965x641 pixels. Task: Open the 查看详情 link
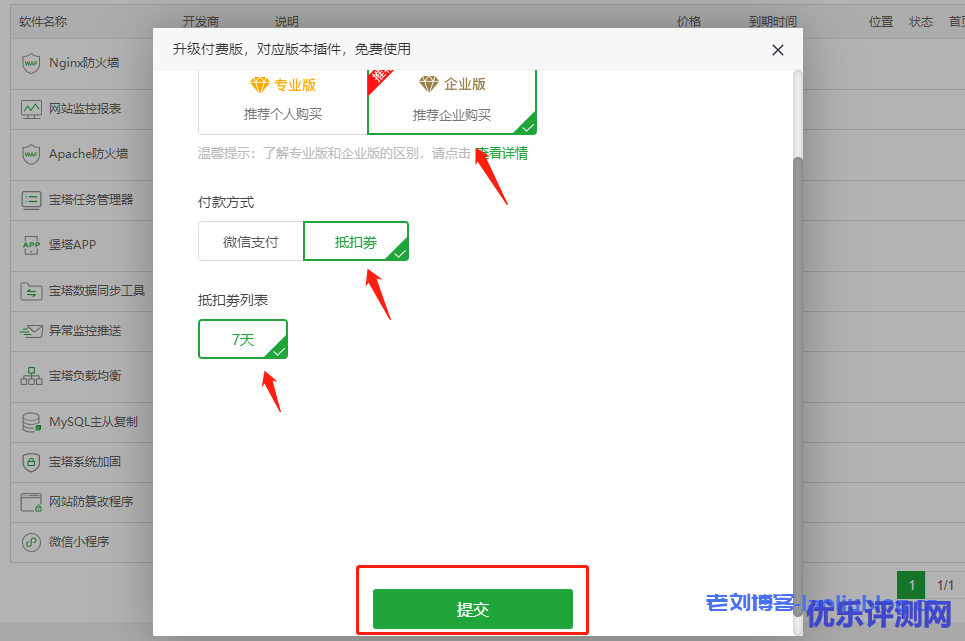503,153
